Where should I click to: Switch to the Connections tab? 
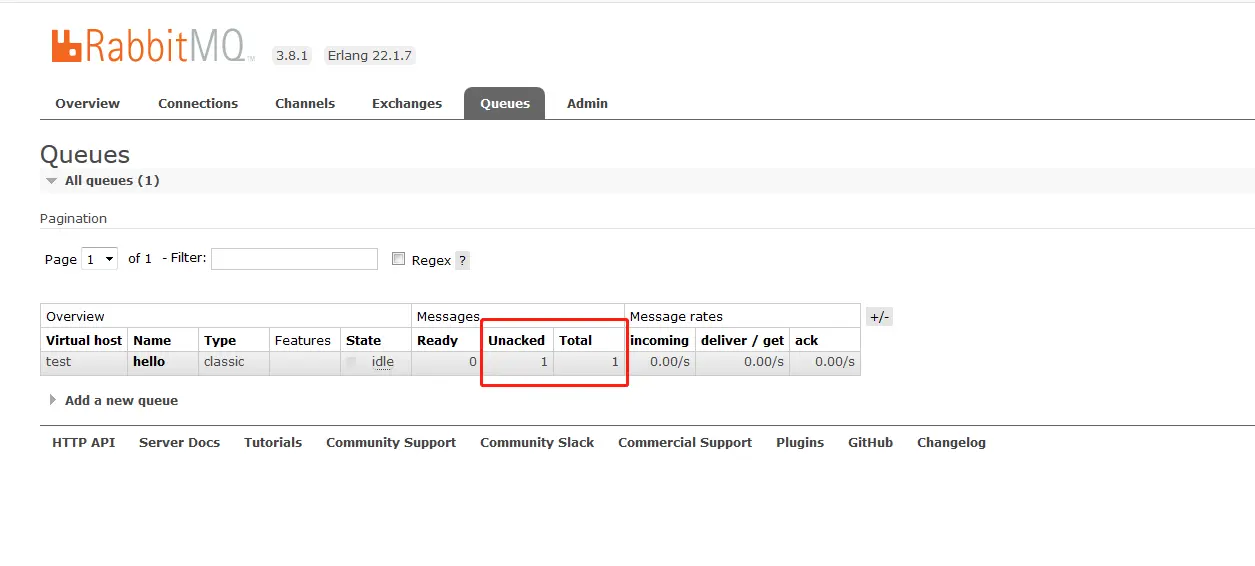198,103
